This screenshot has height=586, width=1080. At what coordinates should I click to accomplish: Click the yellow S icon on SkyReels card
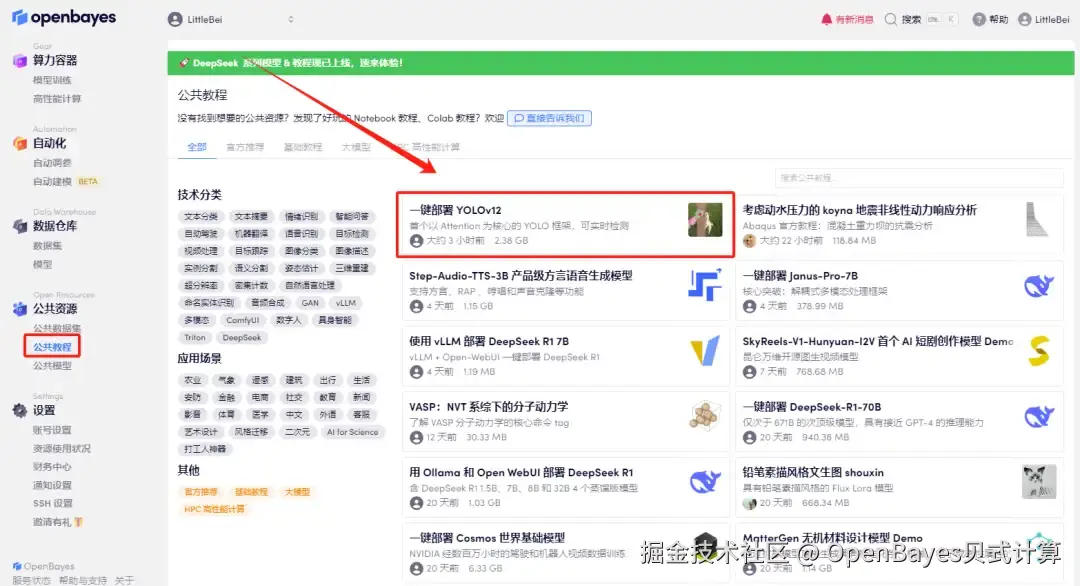pos(1039,350)
